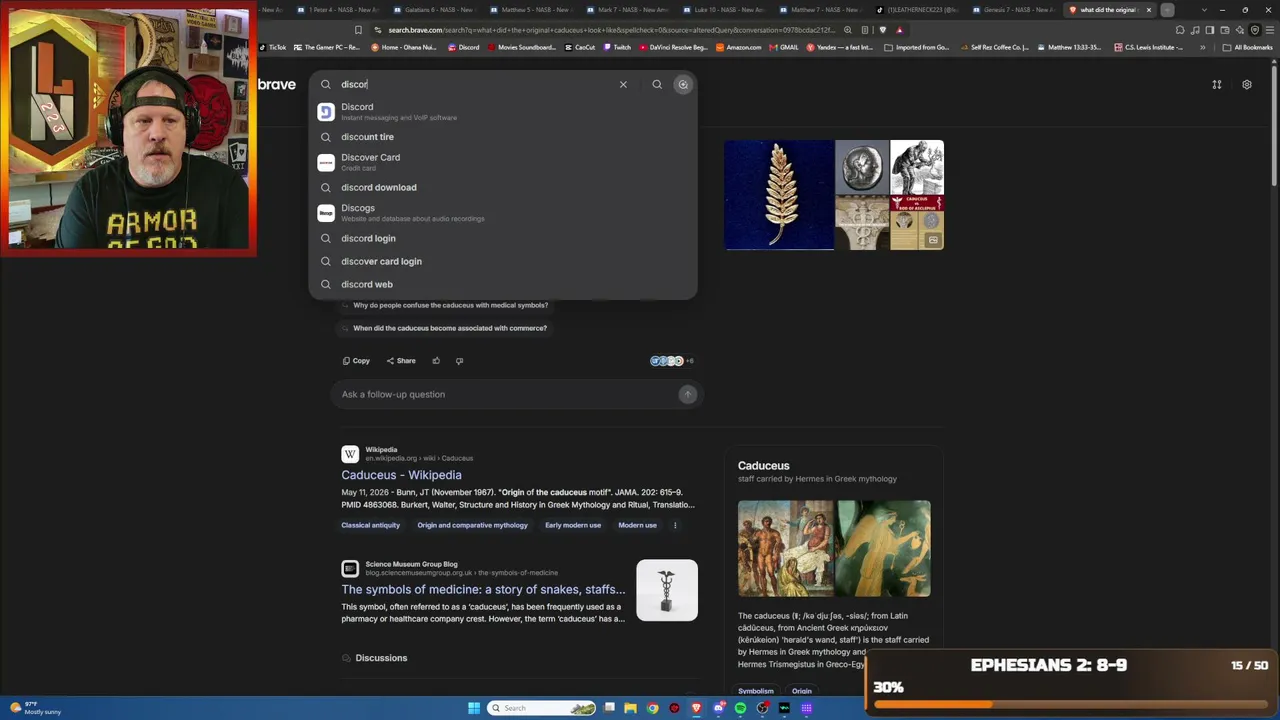Give thumbs up to the AI answer
This screenshot has width=1280, height=720.
click(436, 361)
